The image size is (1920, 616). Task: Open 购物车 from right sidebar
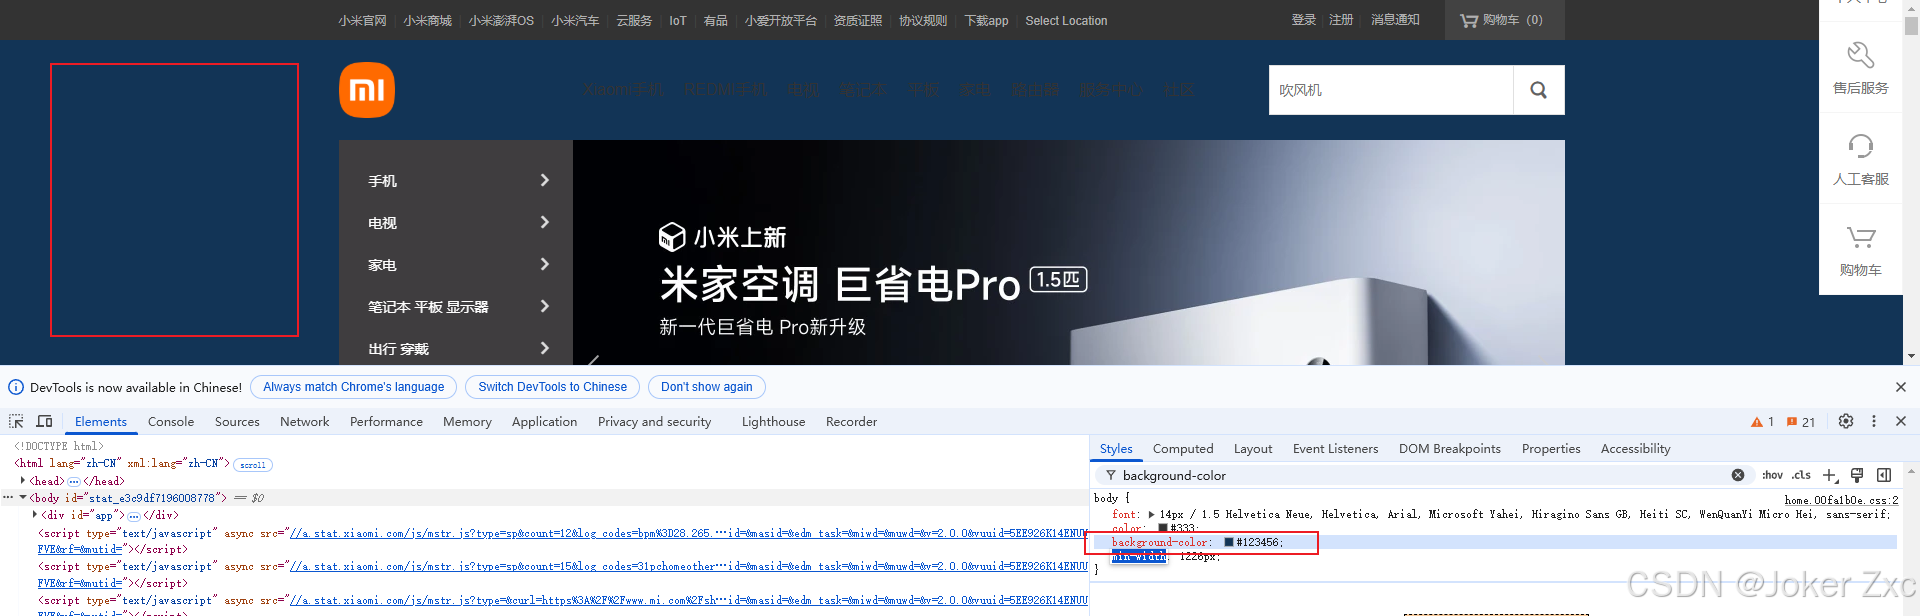tap(1861, 250)
